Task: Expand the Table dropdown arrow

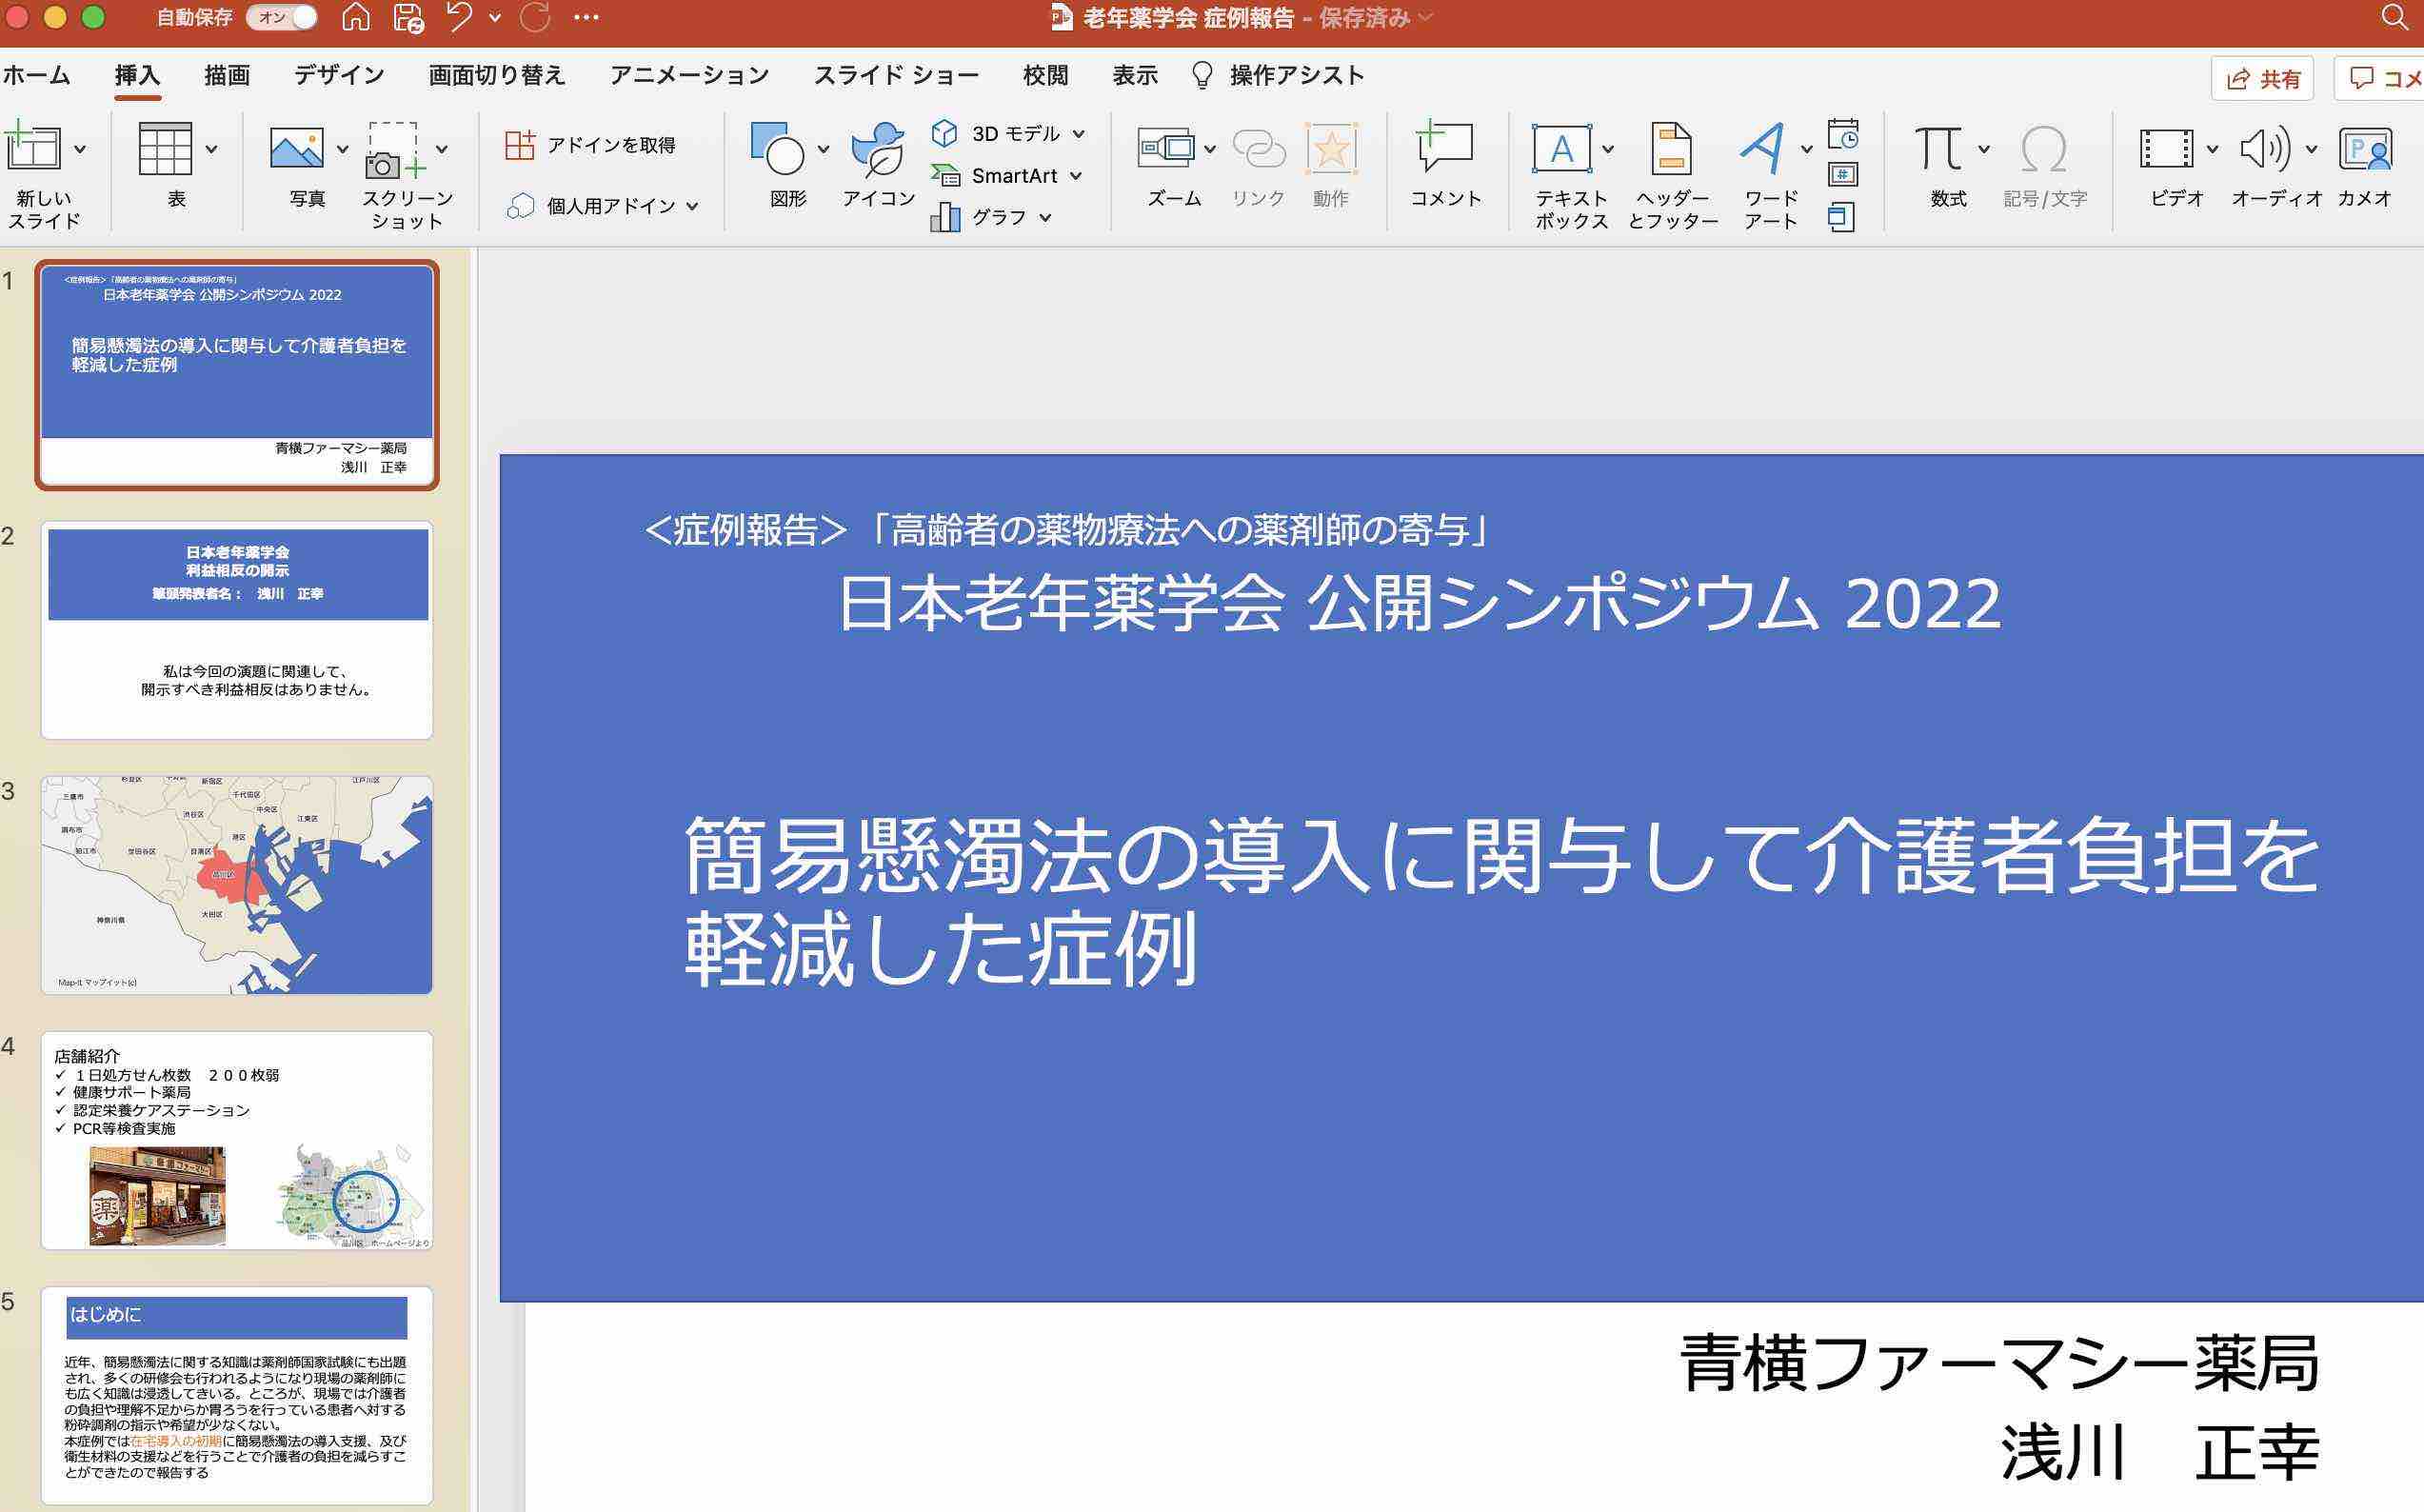Action: click(x=211, y=149)
